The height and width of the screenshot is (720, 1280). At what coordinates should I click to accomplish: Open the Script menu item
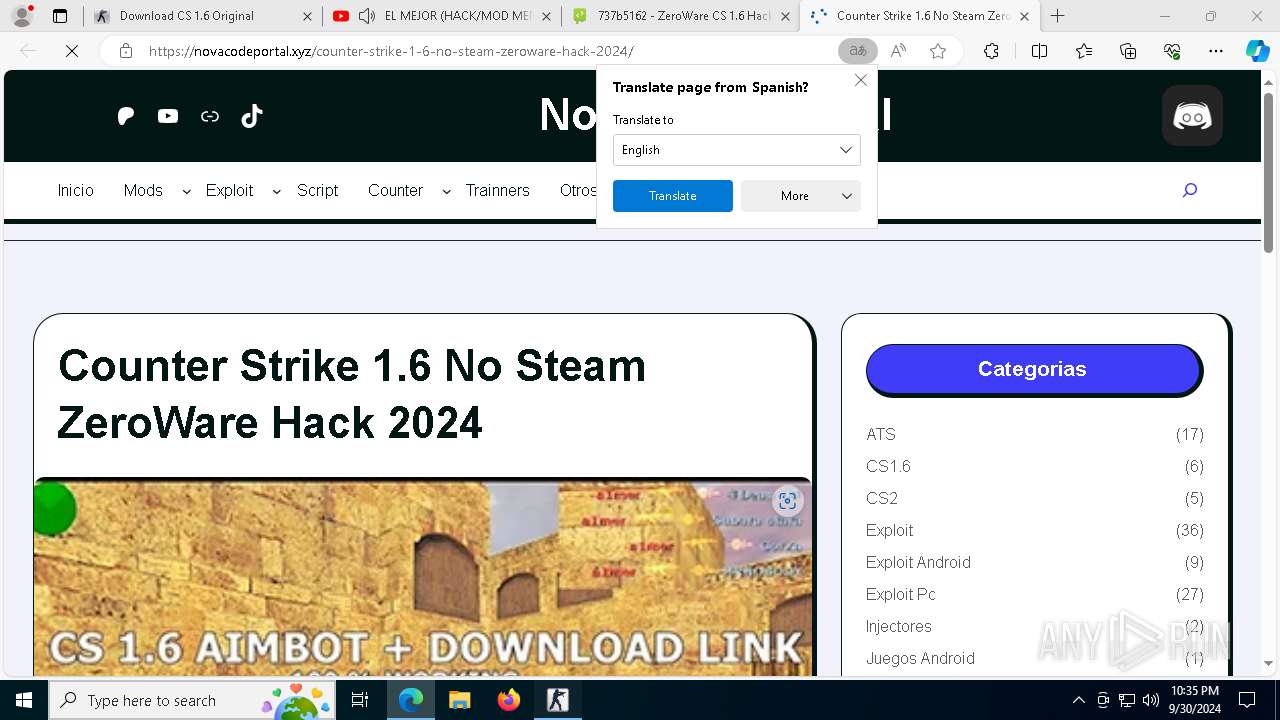click(x=318, y=190)
